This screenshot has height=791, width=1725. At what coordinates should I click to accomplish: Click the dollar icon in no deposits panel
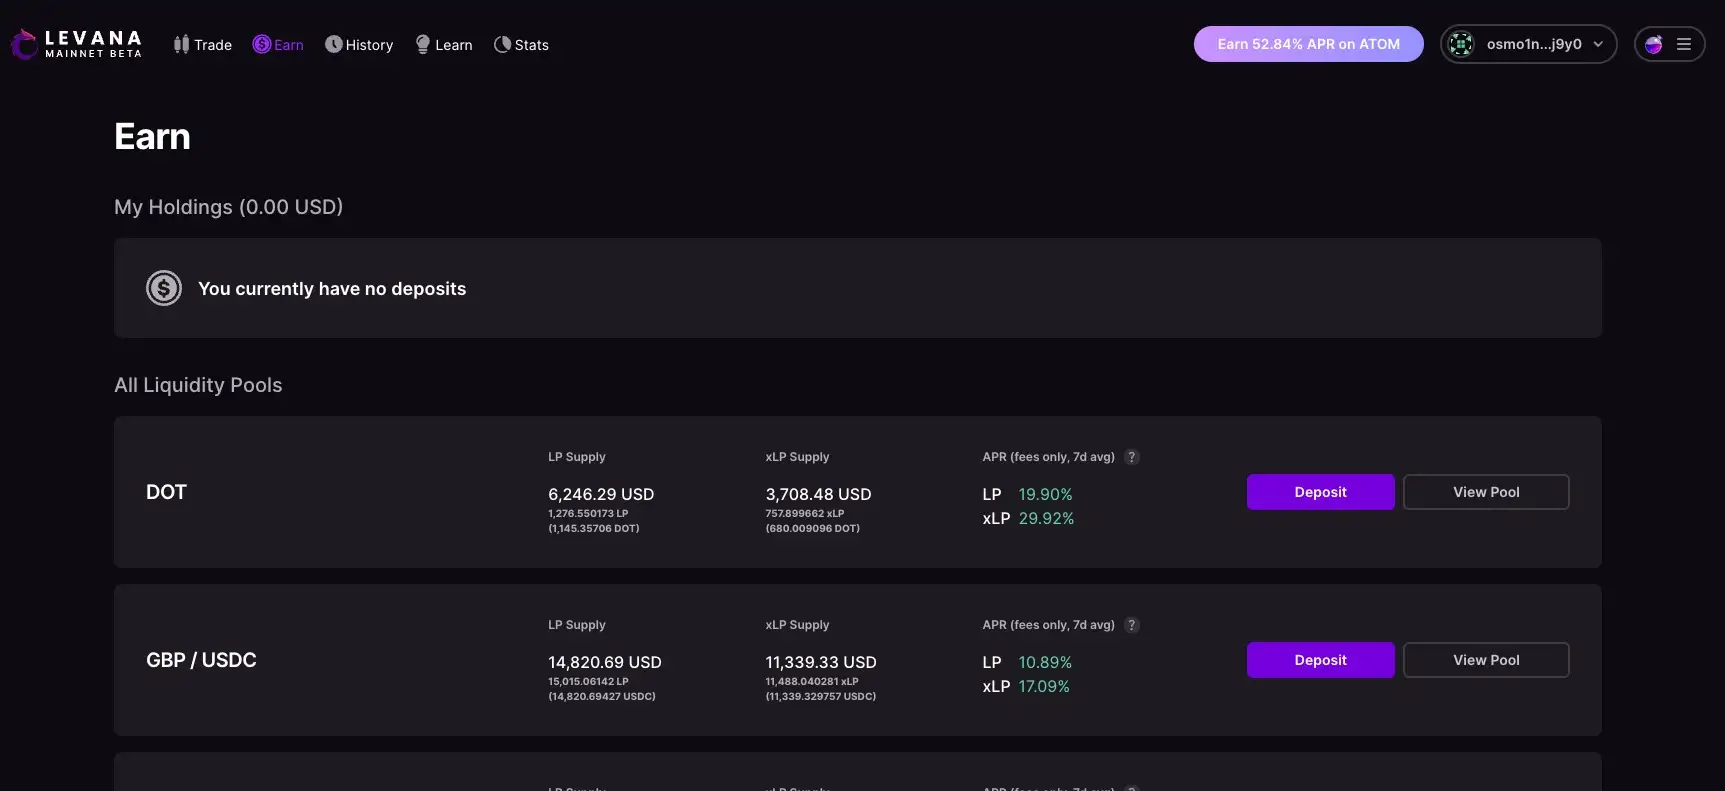click(164, 288)
